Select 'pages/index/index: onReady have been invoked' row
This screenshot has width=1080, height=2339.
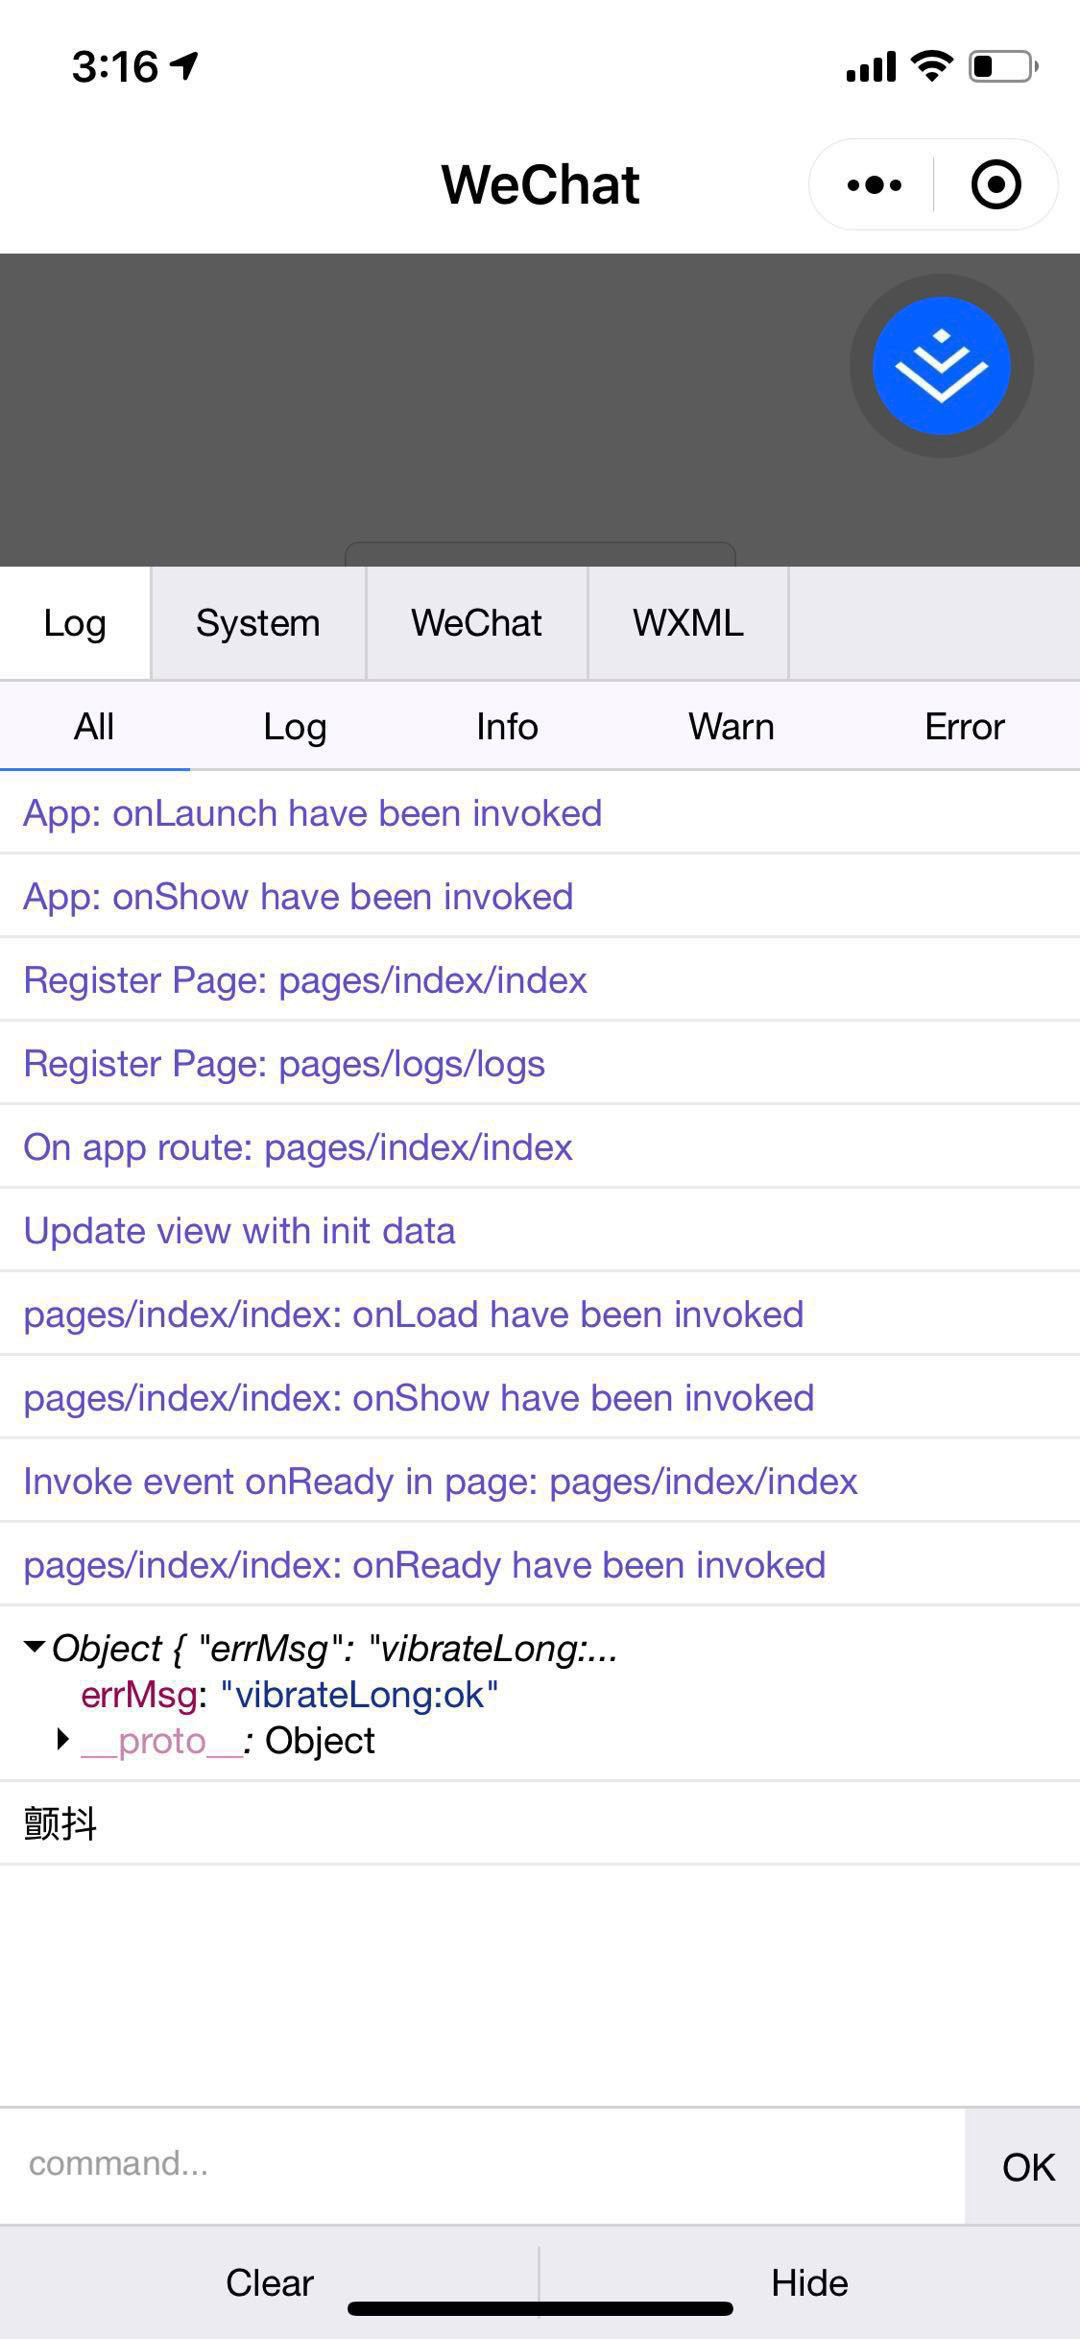tap(540, 1564)
